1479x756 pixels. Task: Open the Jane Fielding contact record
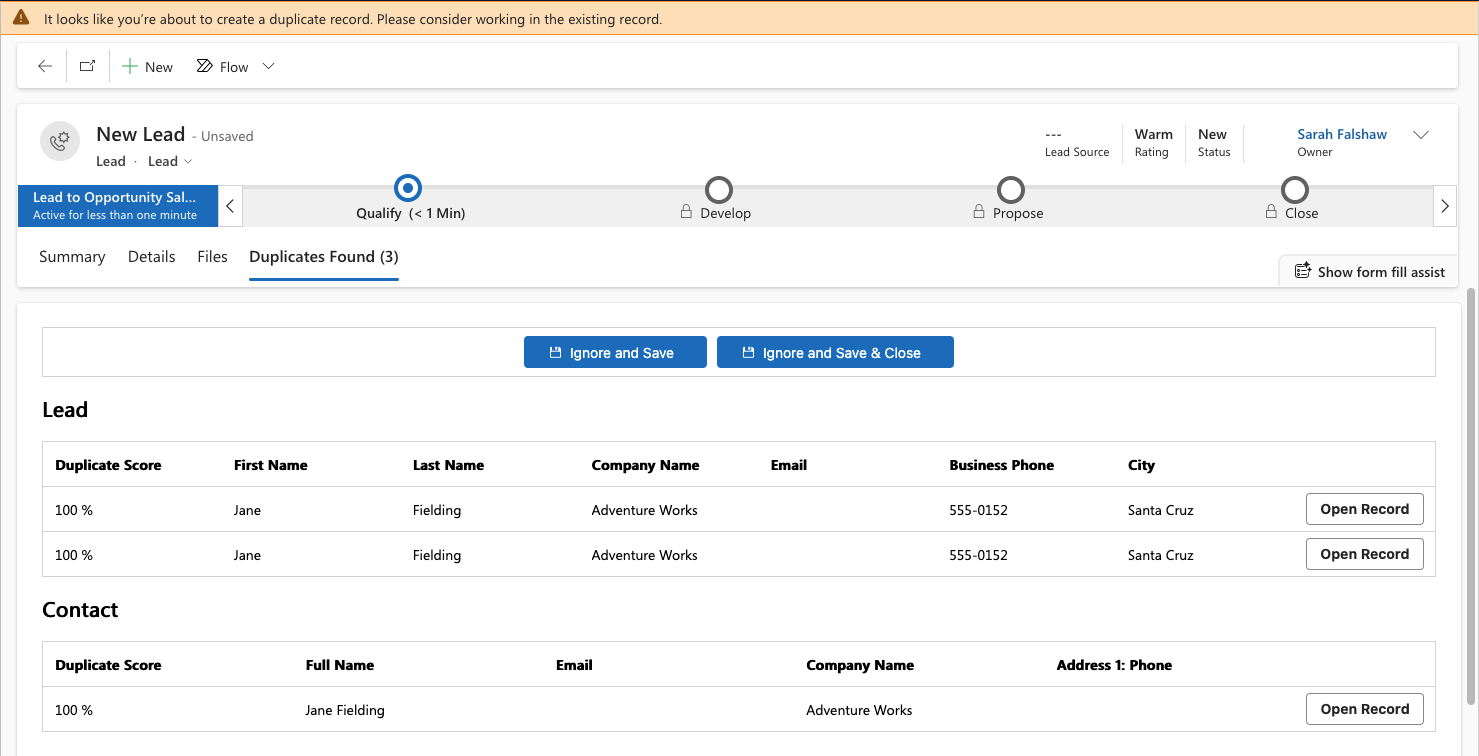pos(1364,709)
